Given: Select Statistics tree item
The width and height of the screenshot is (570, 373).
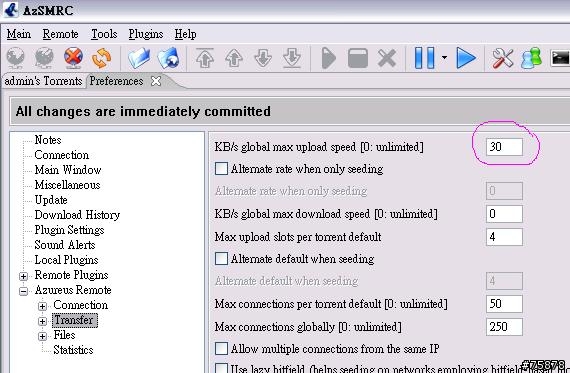Looking at the screenshot, I should click(x=73, y=350).
